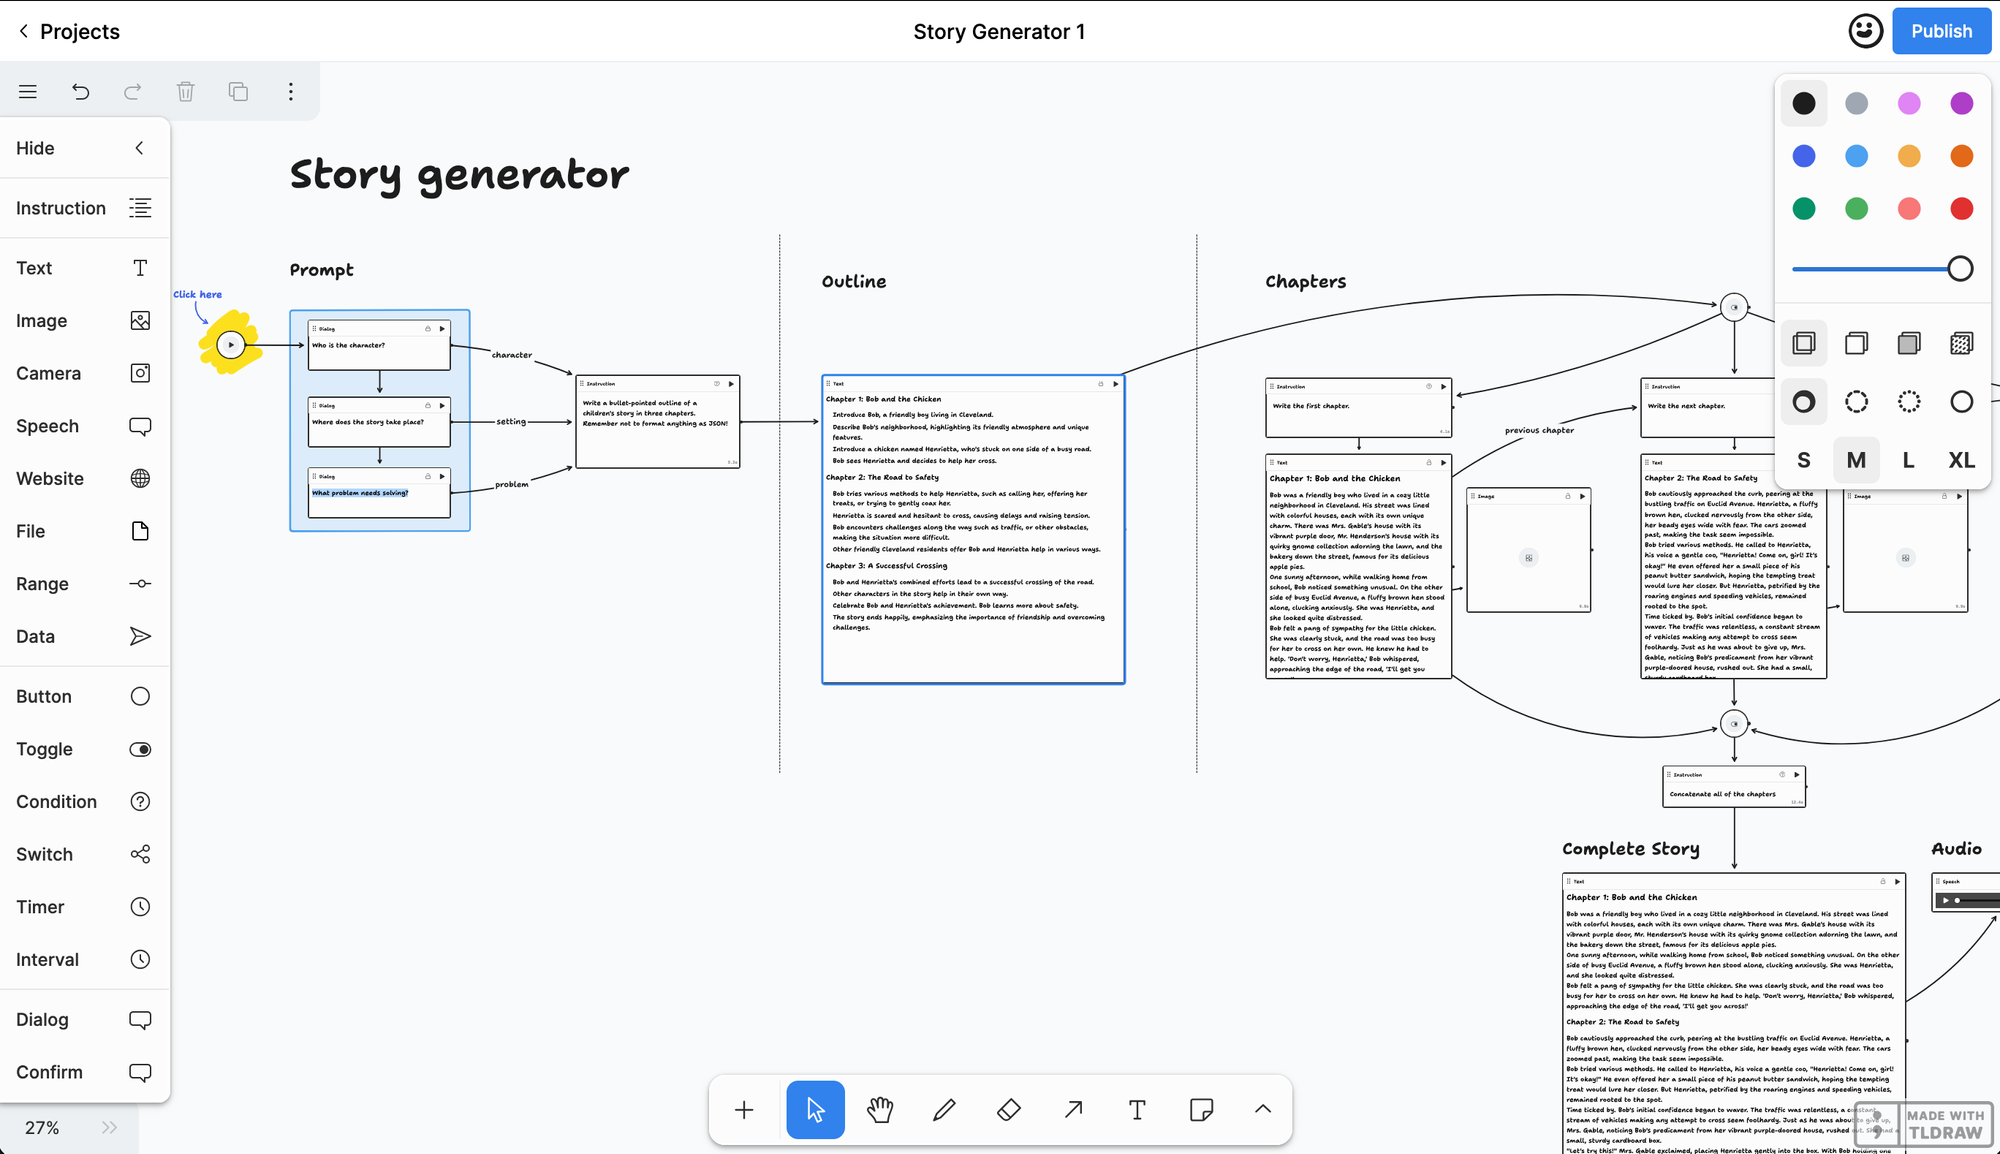Expand more tools chevron in bottom toolbar
The height and width of the screenshot is (1154, 2000).
tap(1263, 1109)
